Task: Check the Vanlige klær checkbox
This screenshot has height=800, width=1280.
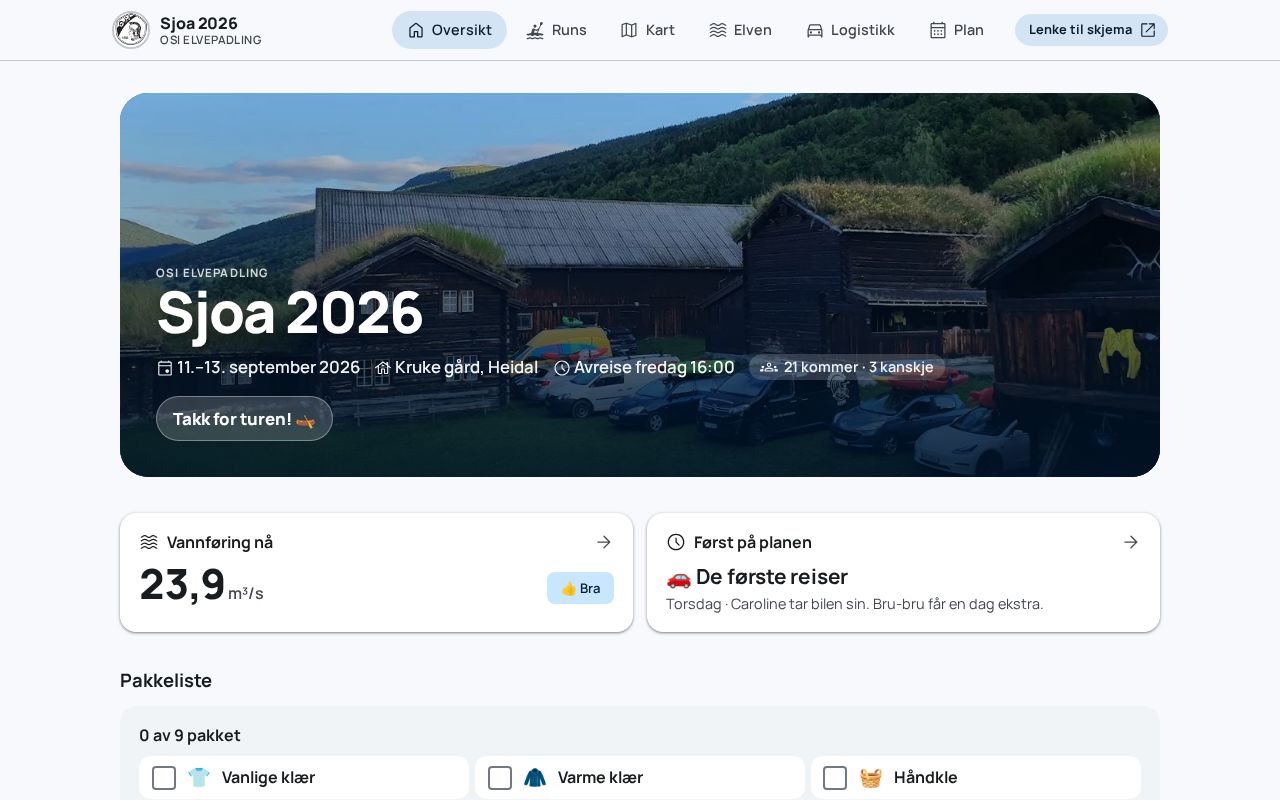Action: (x=164, y=778)
